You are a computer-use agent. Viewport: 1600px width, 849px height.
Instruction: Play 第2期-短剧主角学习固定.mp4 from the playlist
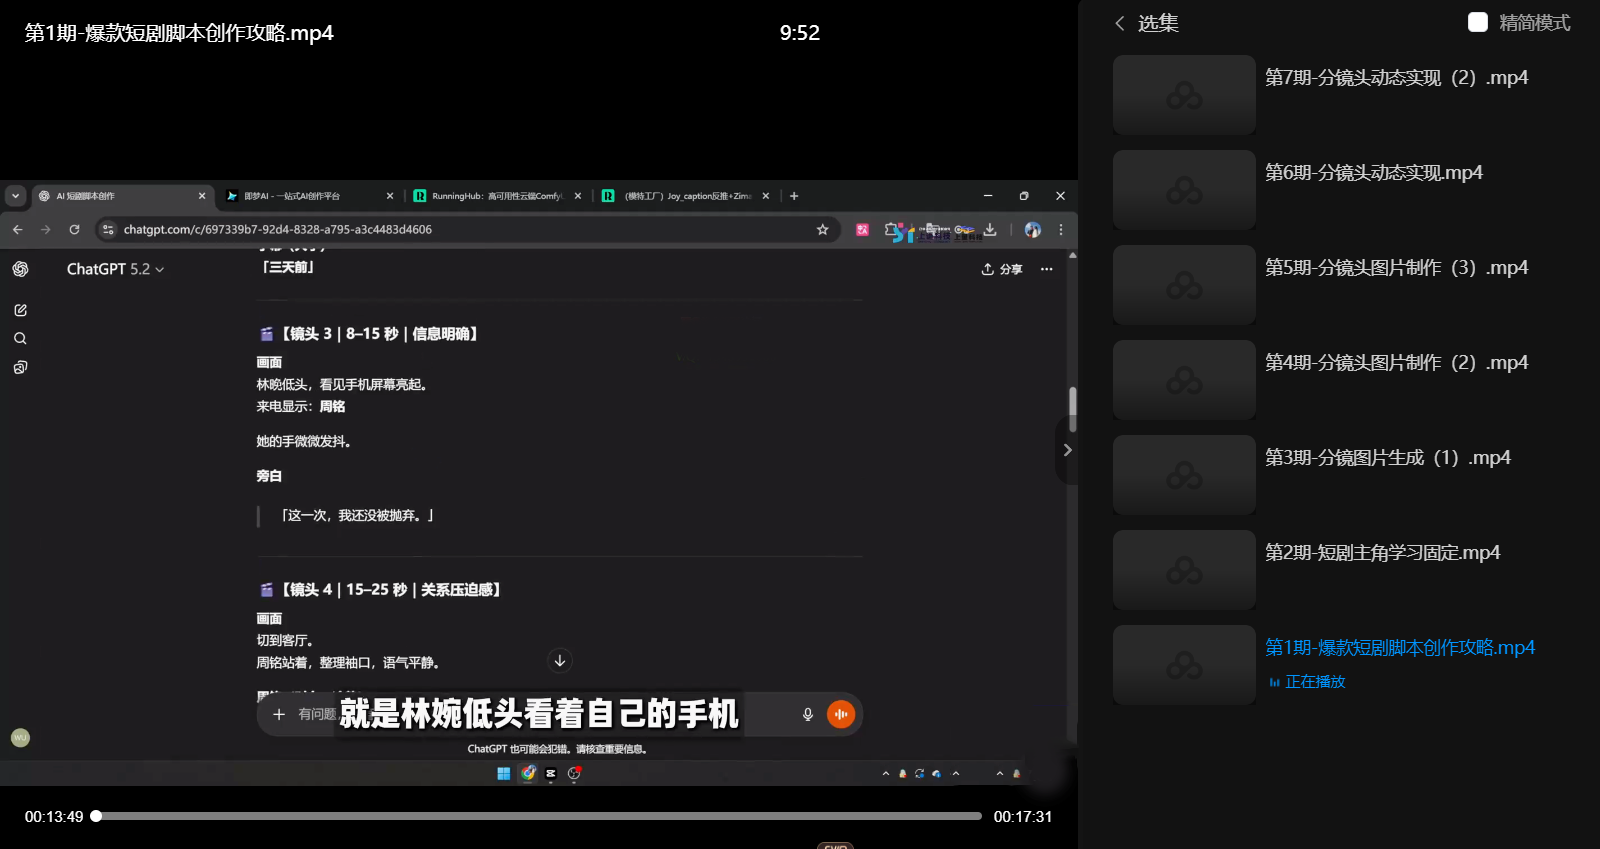click(1382, 553)
